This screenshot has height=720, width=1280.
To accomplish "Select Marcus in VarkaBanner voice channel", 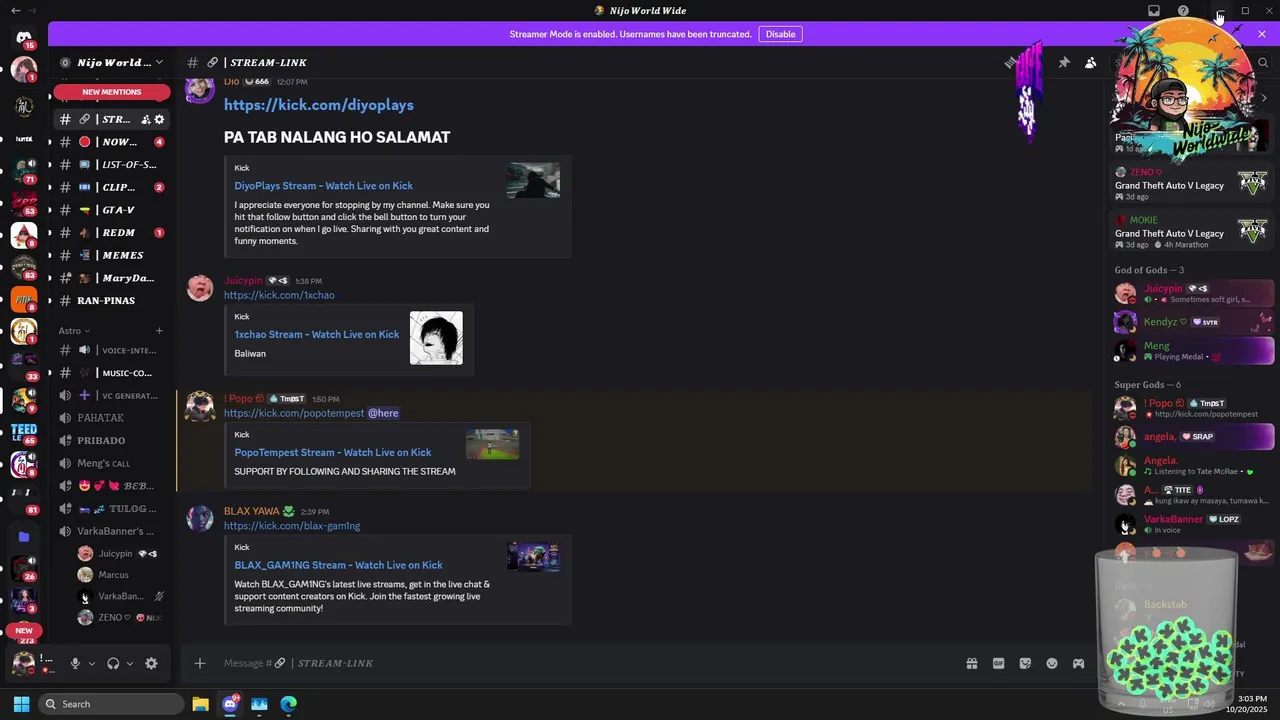I will pyautogui.click(x=120, y=575).
